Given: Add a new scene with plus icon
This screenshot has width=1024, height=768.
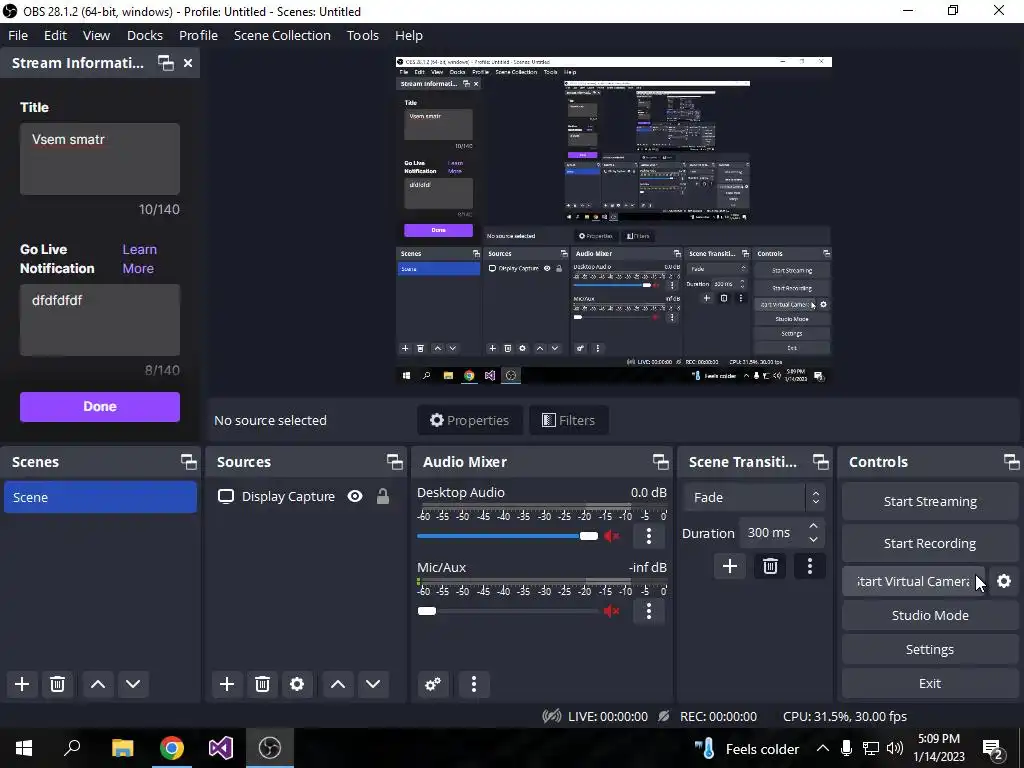Looking at the screenshot, I should click(22, 684).
